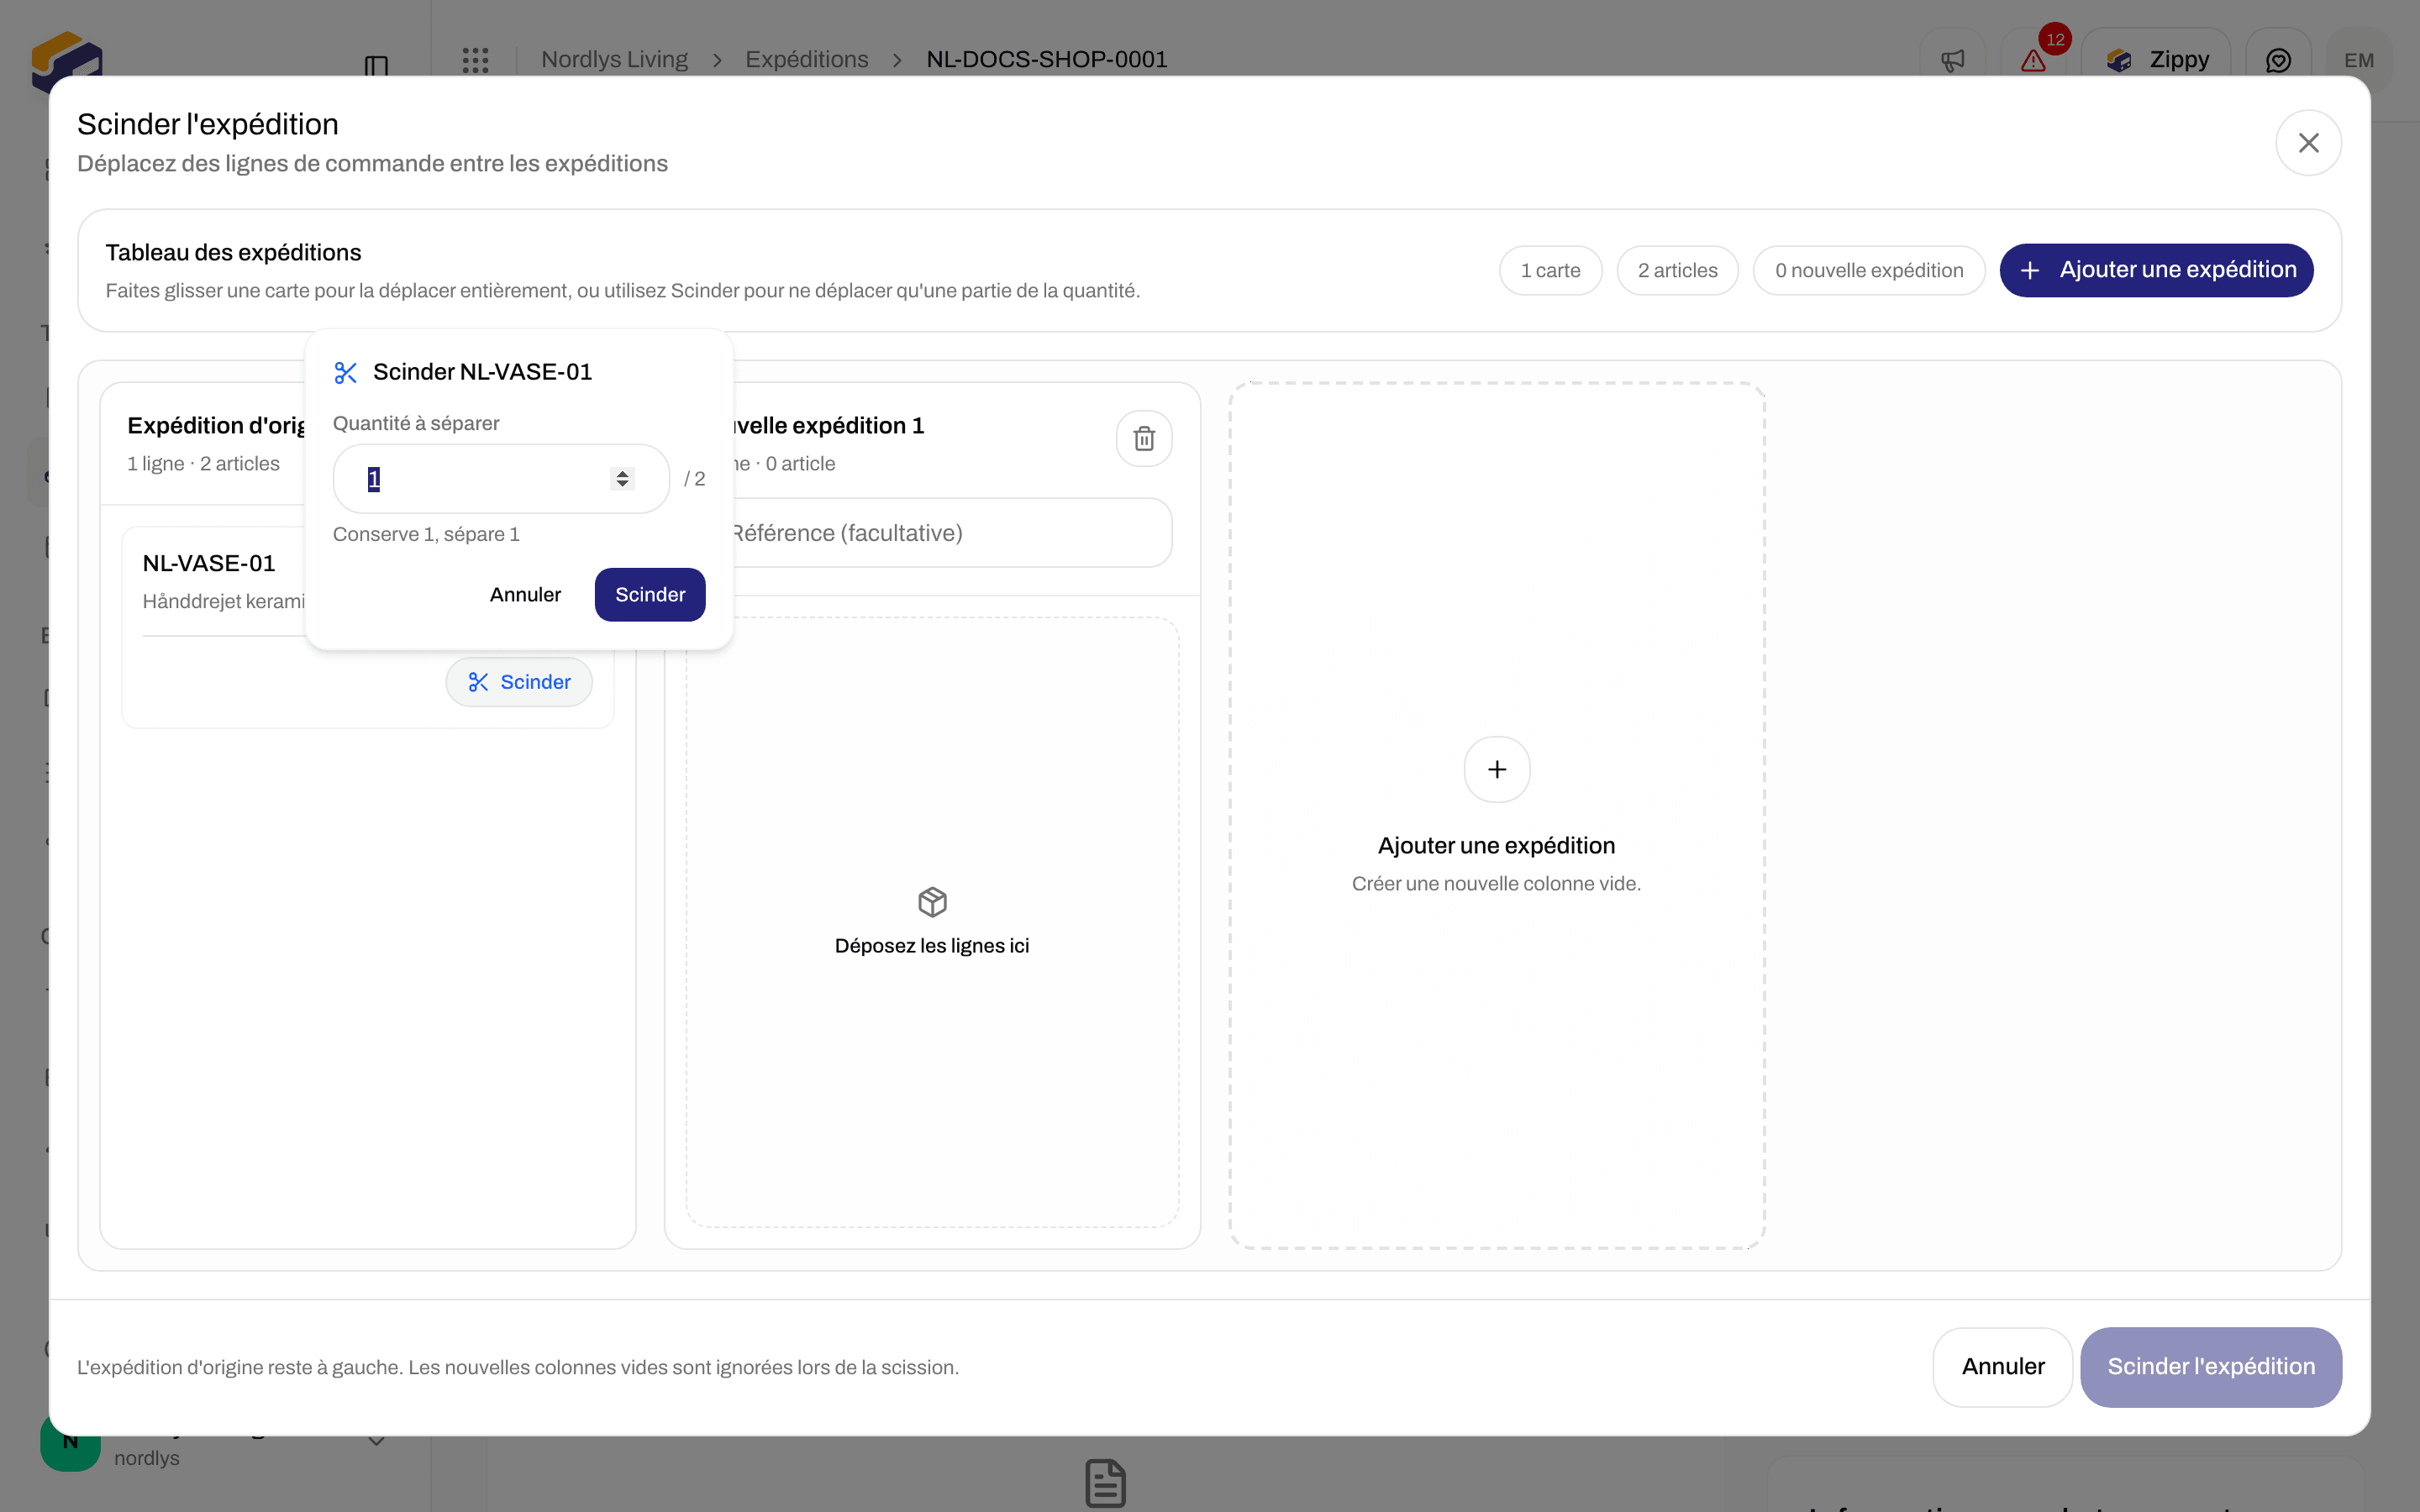
Task: Select the NL-VASE-01 card title
Action: (x=209, y=564)
